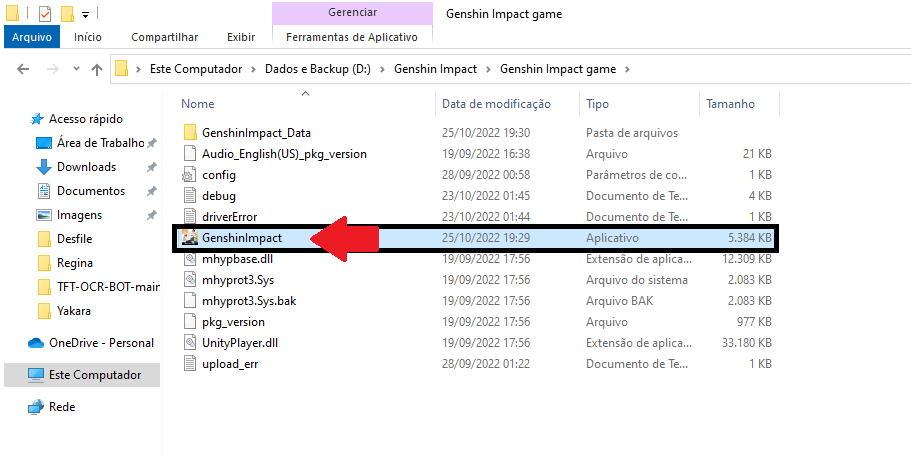Screen dimensions: 911x458
Task: Click the New Folder quick access toolbar icon
Action: [x=67, y=13]
